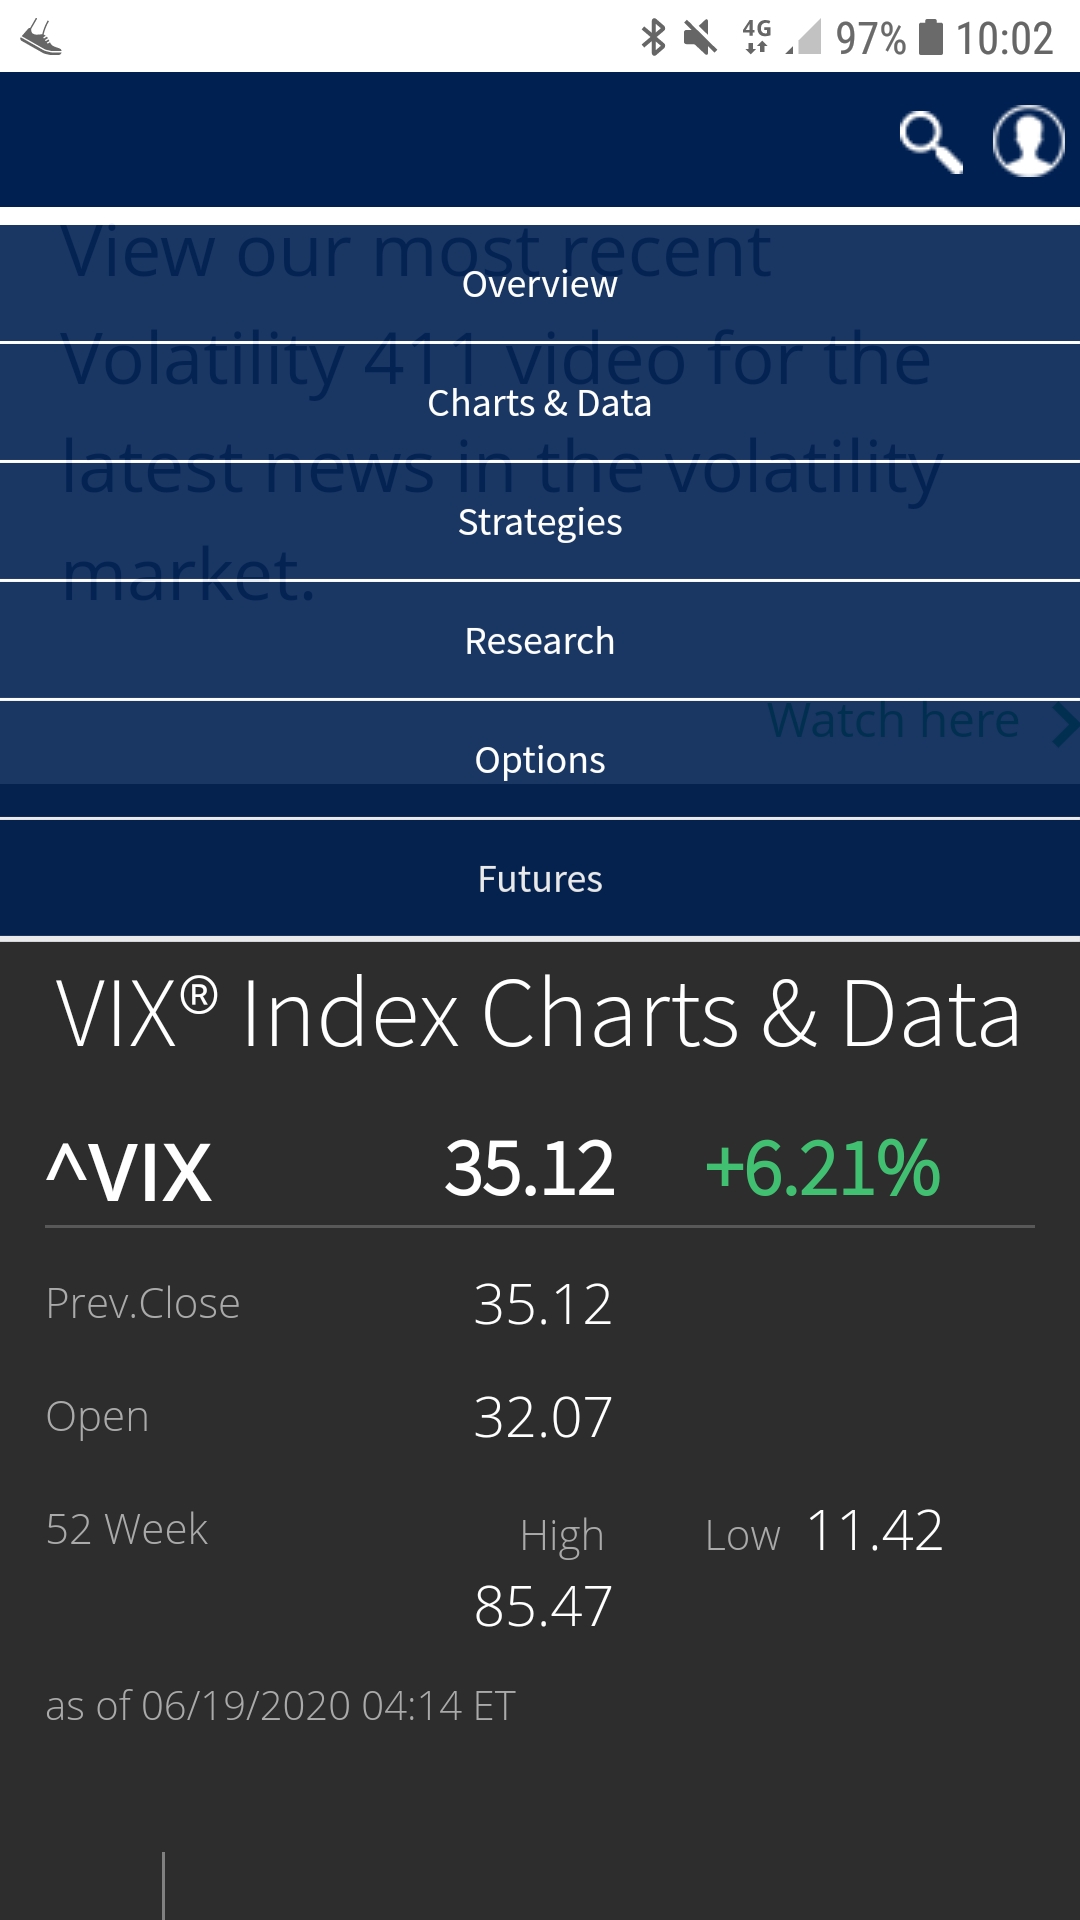Select the Futures menu item
The width and height of the screenshot is (1080, 1920).
point(540,879)
